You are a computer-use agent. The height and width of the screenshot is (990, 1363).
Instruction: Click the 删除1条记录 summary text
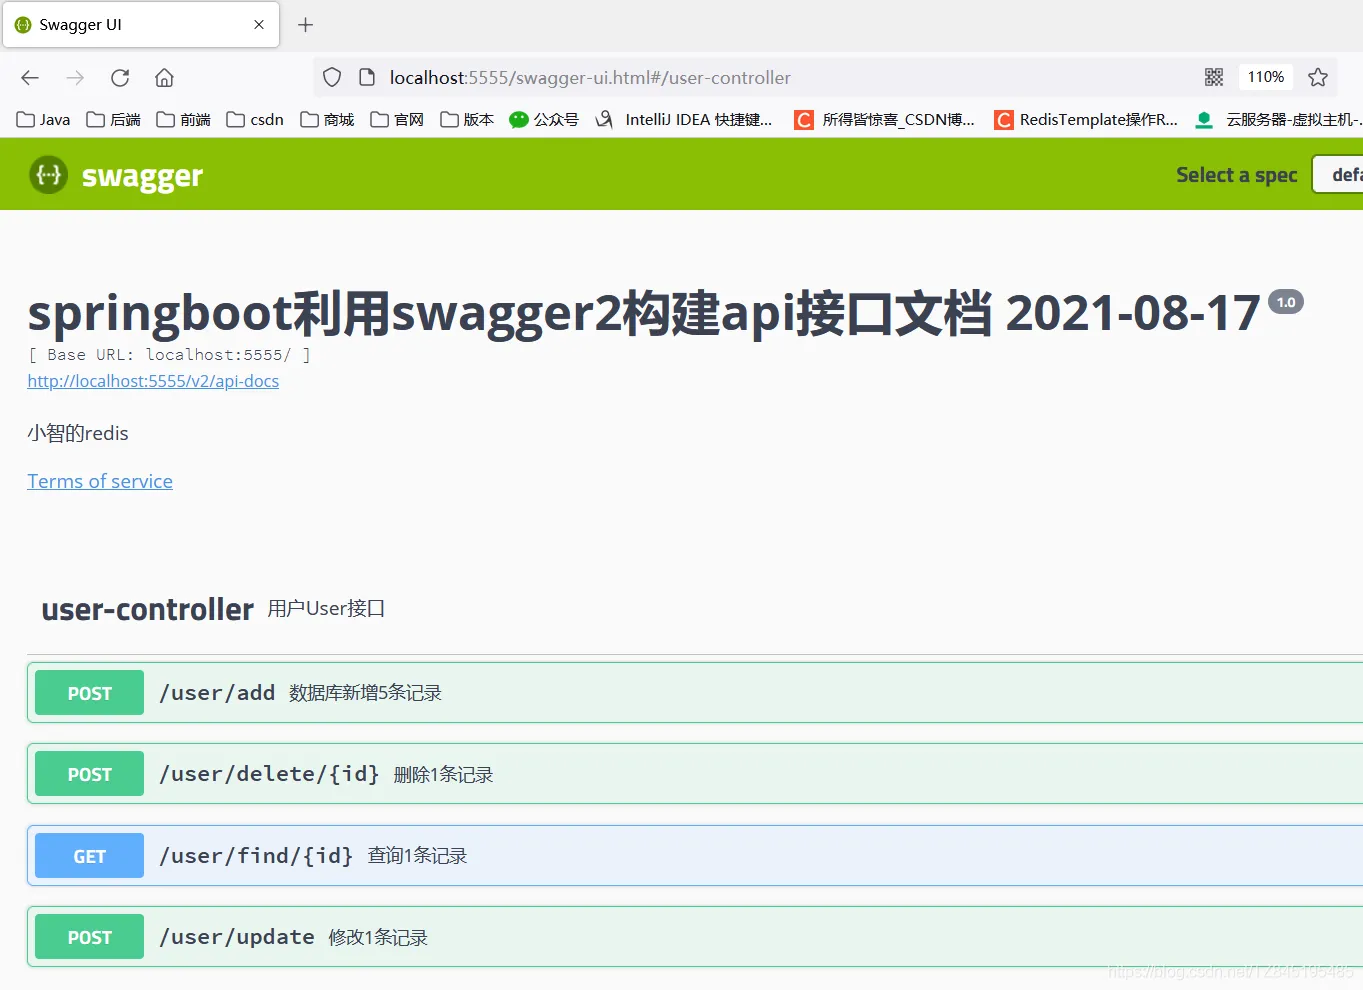coord(443,775)
